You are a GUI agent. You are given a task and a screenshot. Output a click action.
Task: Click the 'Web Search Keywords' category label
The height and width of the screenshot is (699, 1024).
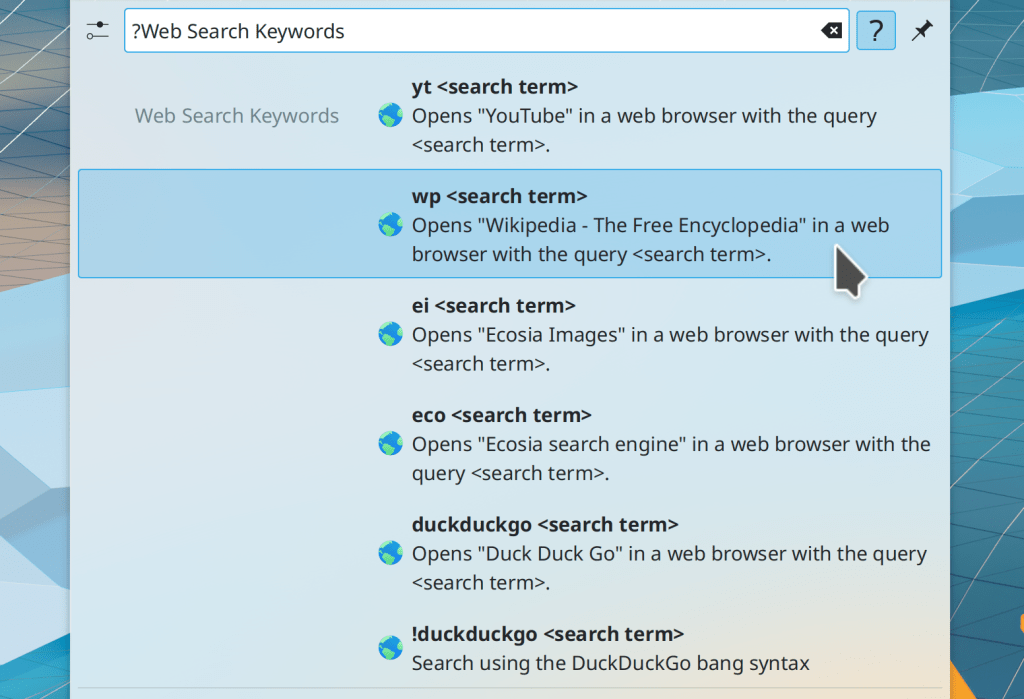(237, 116)
